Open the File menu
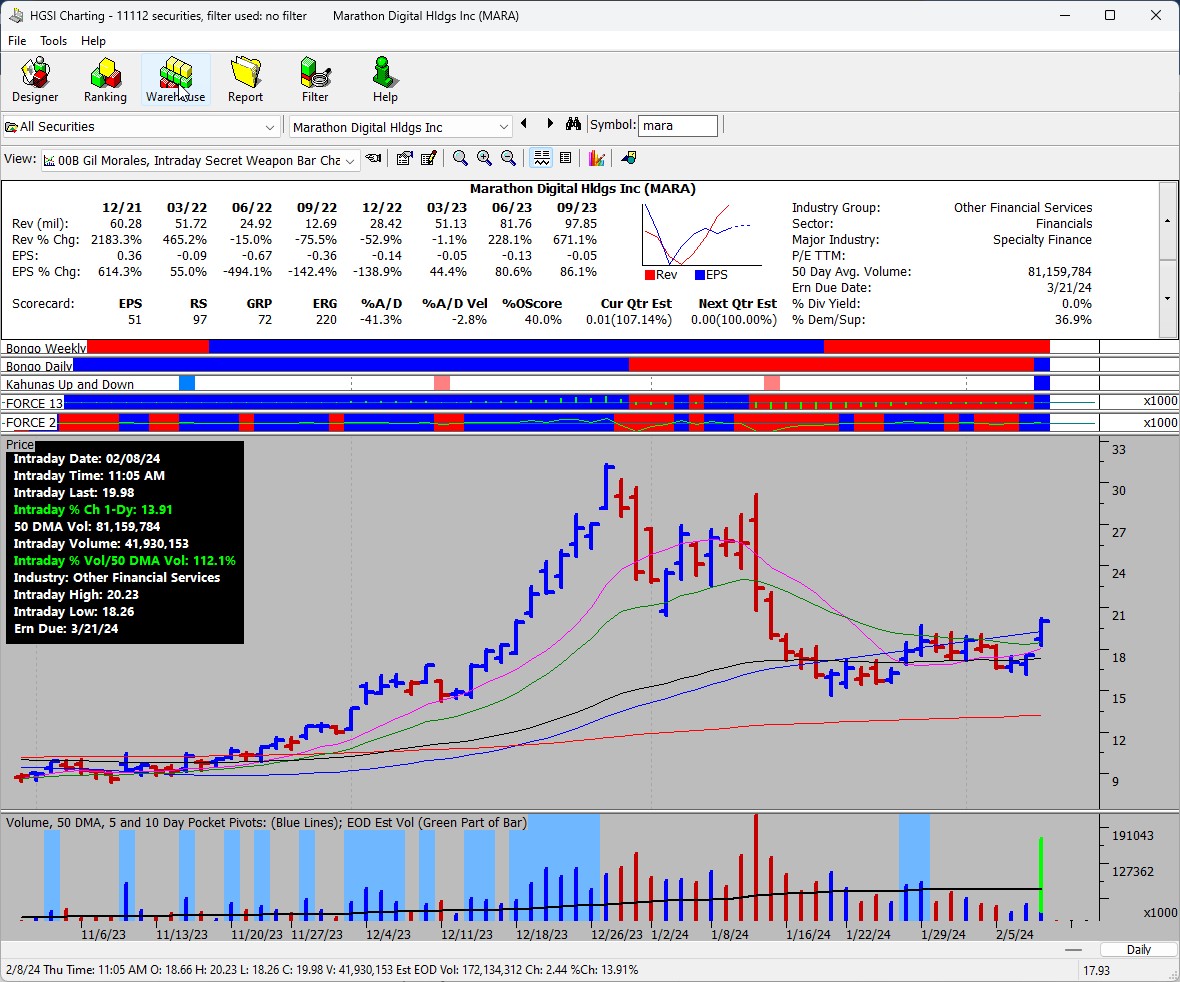The image size is (1180, 982). [x=17, y=41]
